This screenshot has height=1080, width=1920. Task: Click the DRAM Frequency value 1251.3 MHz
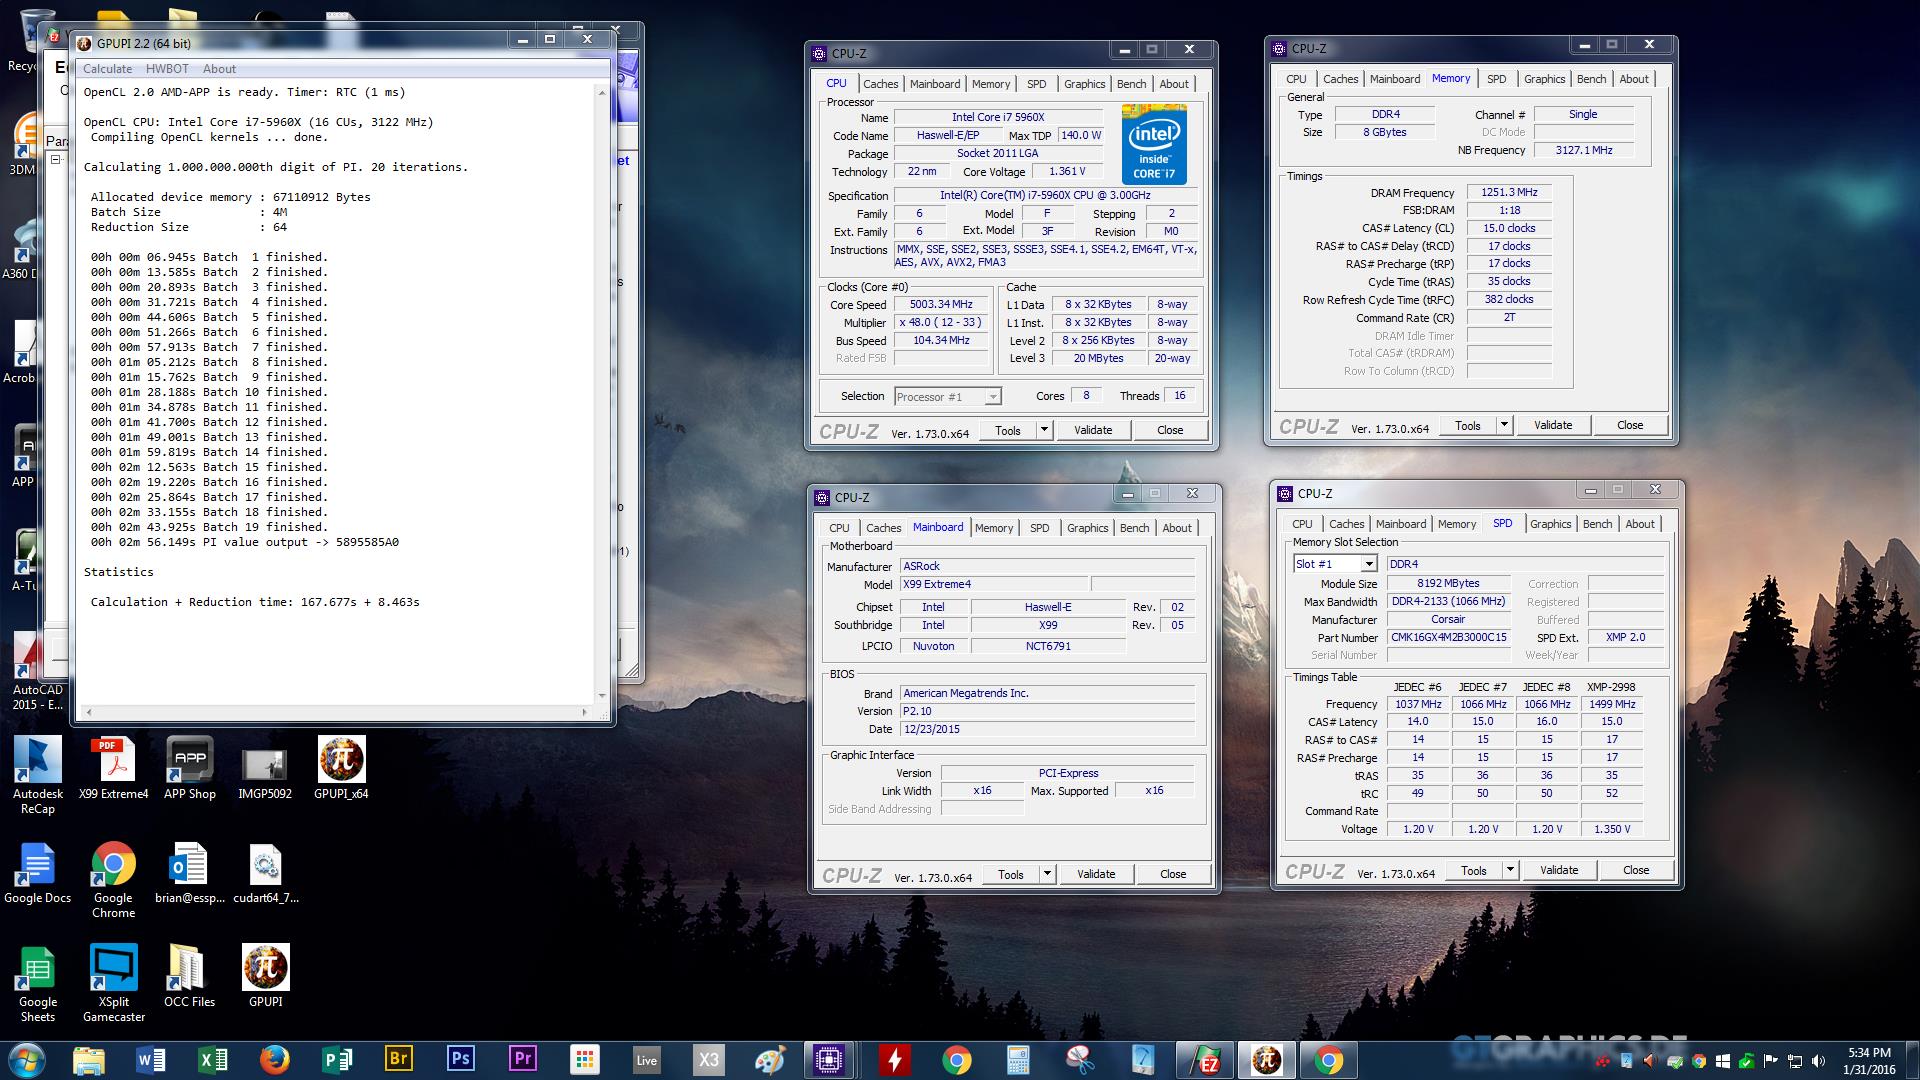[1509, 192]
